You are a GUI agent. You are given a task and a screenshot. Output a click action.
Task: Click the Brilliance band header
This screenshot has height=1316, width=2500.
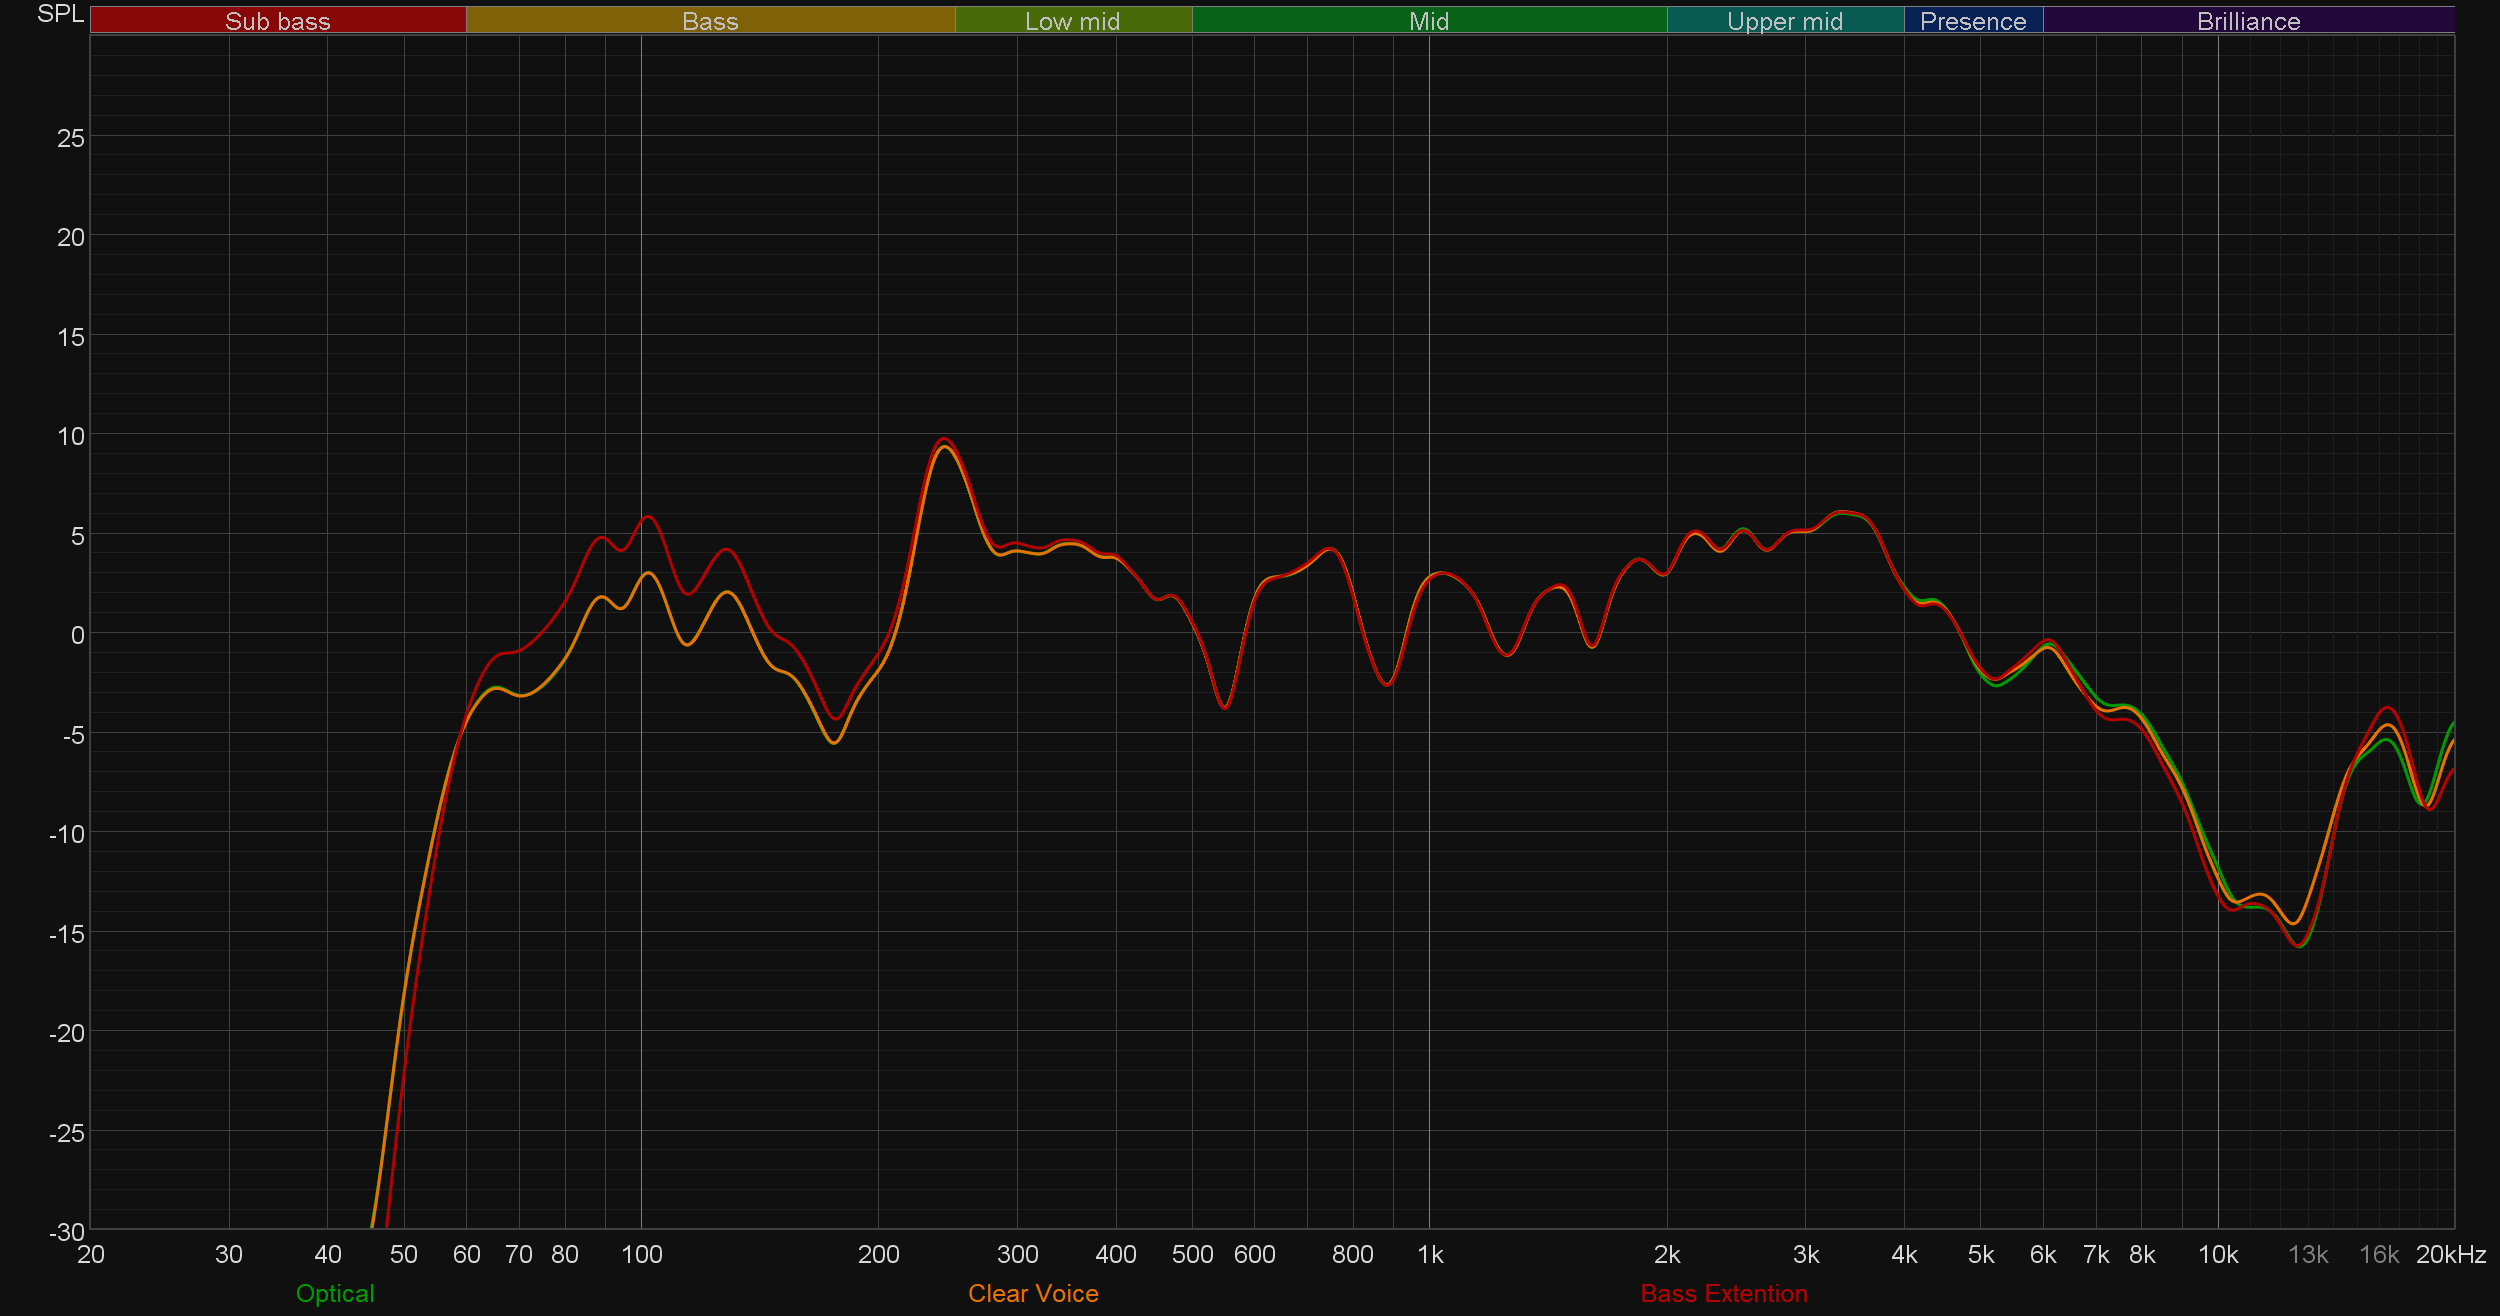pyautogui.click(x=2248, y=21)
